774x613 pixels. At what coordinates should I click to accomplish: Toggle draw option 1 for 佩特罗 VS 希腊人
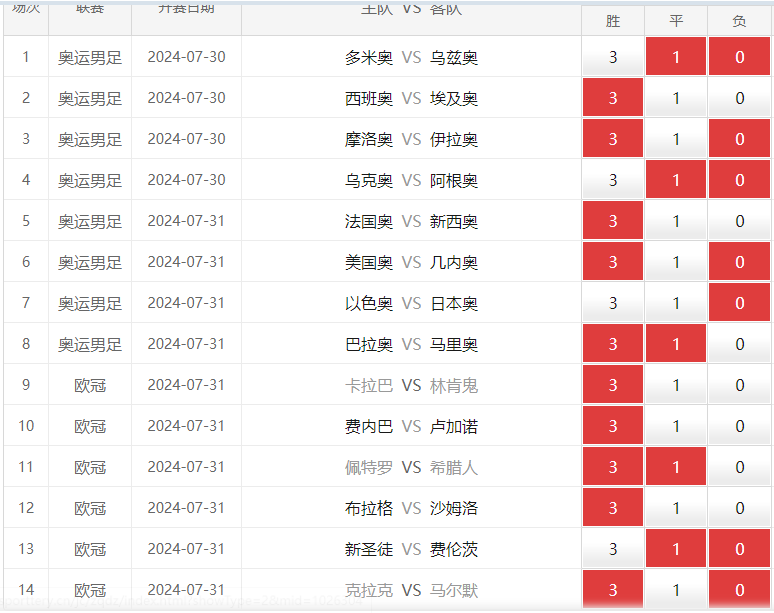pyautogui.click(x=676, y=466)
